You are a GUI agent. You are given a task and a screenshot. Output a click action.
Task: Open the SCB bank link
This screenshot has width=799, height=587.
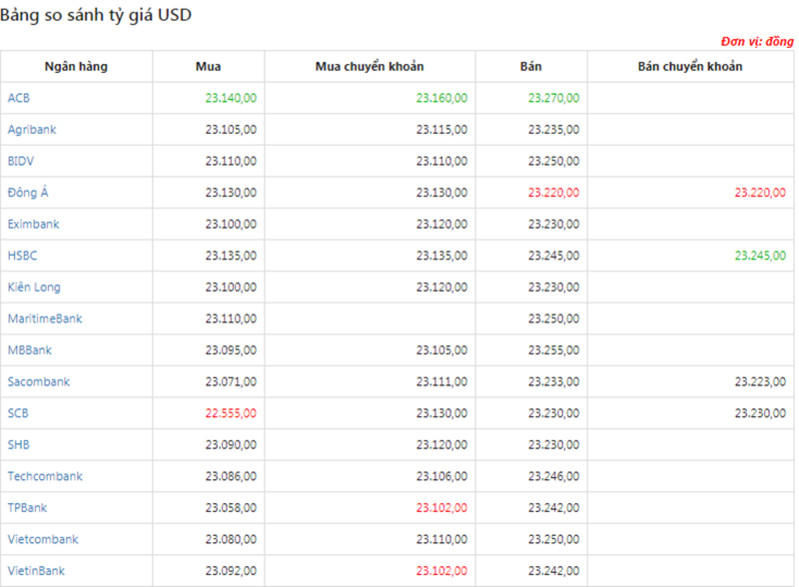(18, 413)
